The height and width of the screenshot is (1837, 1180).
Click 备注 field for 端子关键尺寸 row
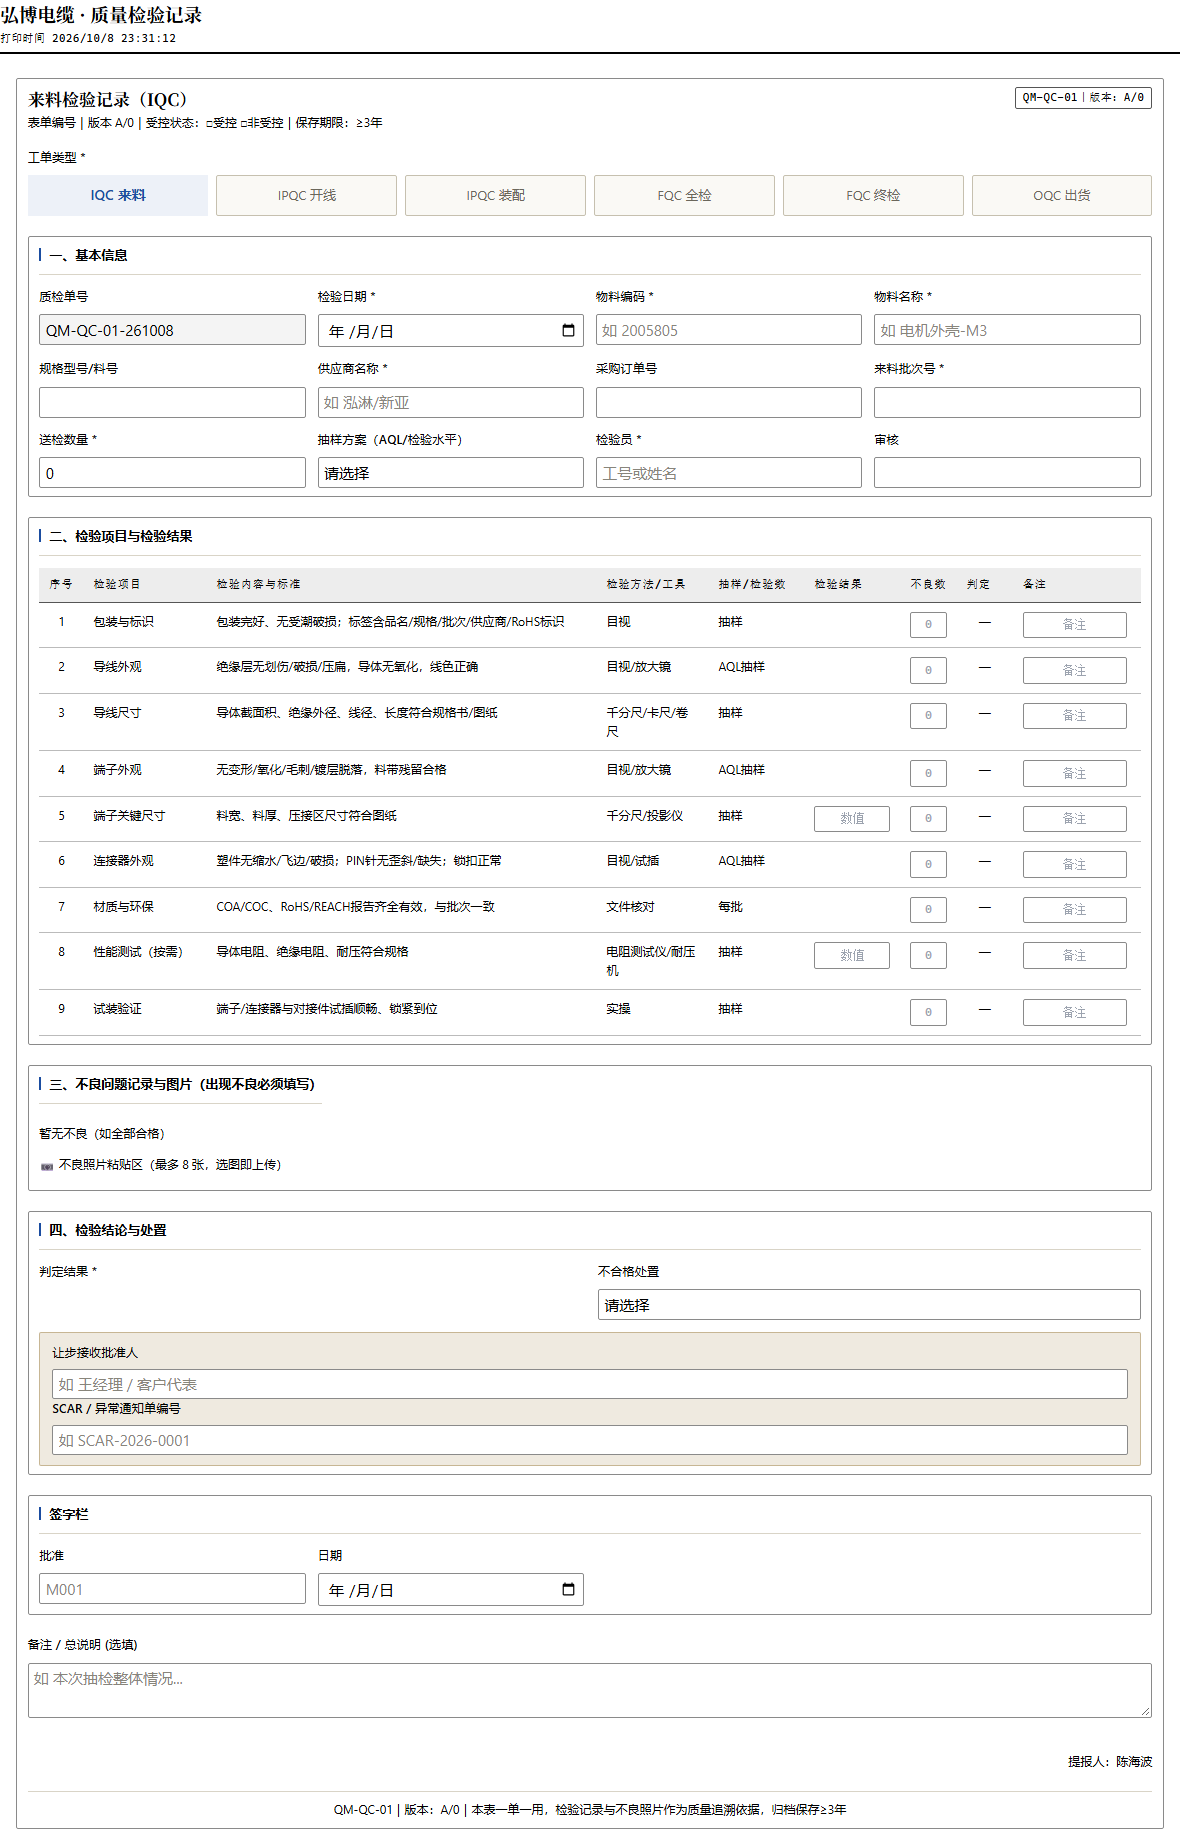1074,819
